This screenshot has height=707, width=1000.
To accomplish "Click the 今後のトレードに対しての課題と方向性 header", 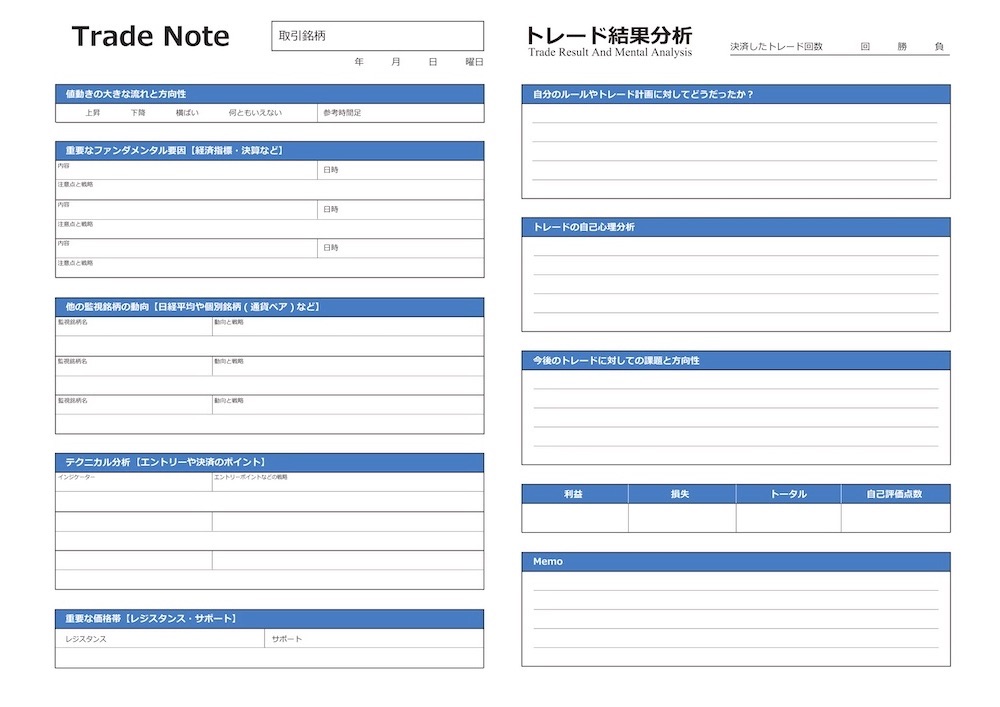I will click(736, 360).
